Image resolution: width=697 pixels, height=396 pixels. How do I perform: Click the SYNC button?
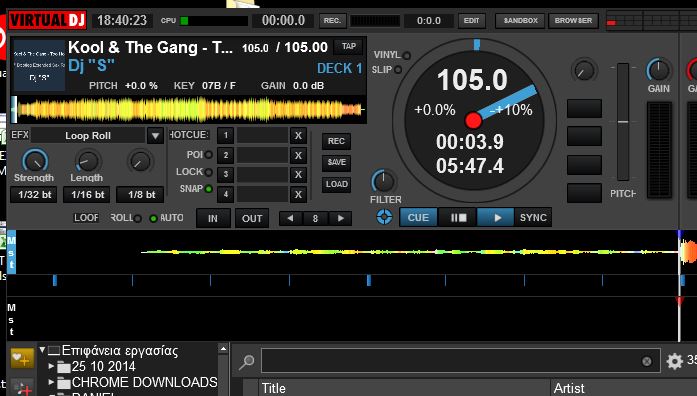tap(533, 218)
